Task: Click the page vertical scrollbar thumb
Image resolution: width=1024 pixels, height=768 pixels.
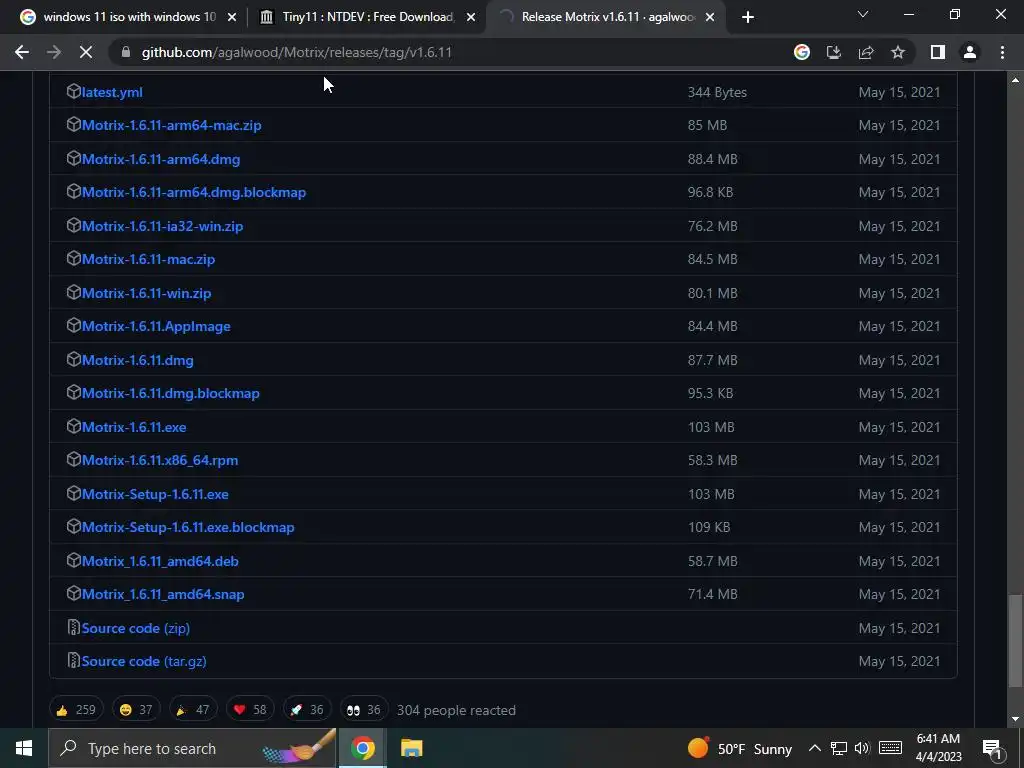Action: click(x=1014, y=641)
